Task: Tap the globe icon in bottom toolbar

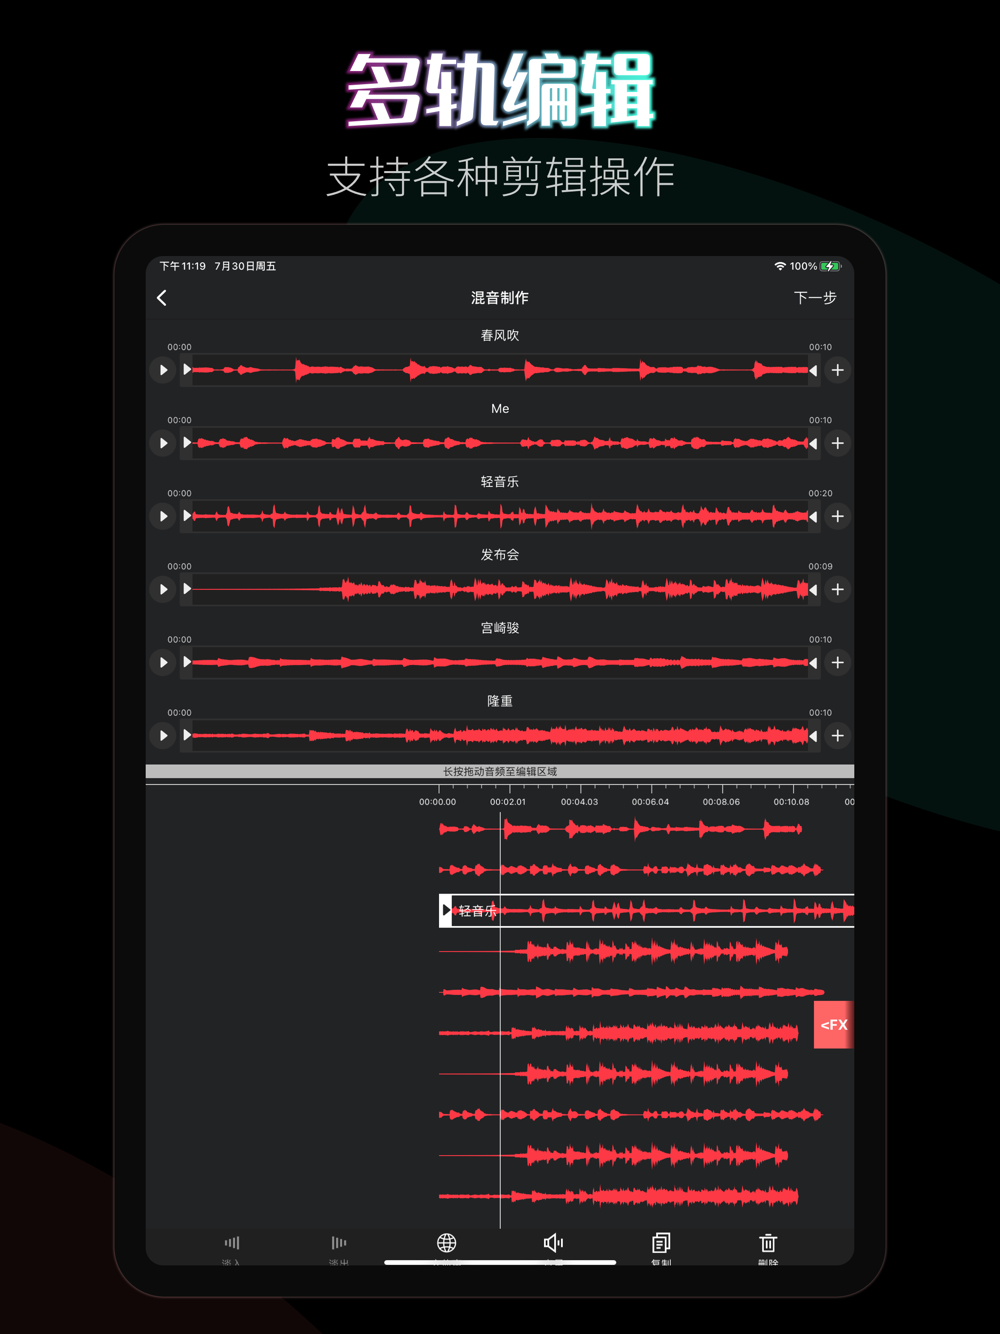Action: 447,1243
